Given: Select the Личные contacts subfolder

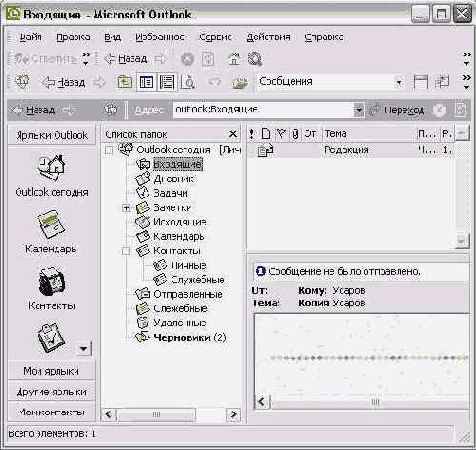Looking at the screenshot, I should [188, 265].
